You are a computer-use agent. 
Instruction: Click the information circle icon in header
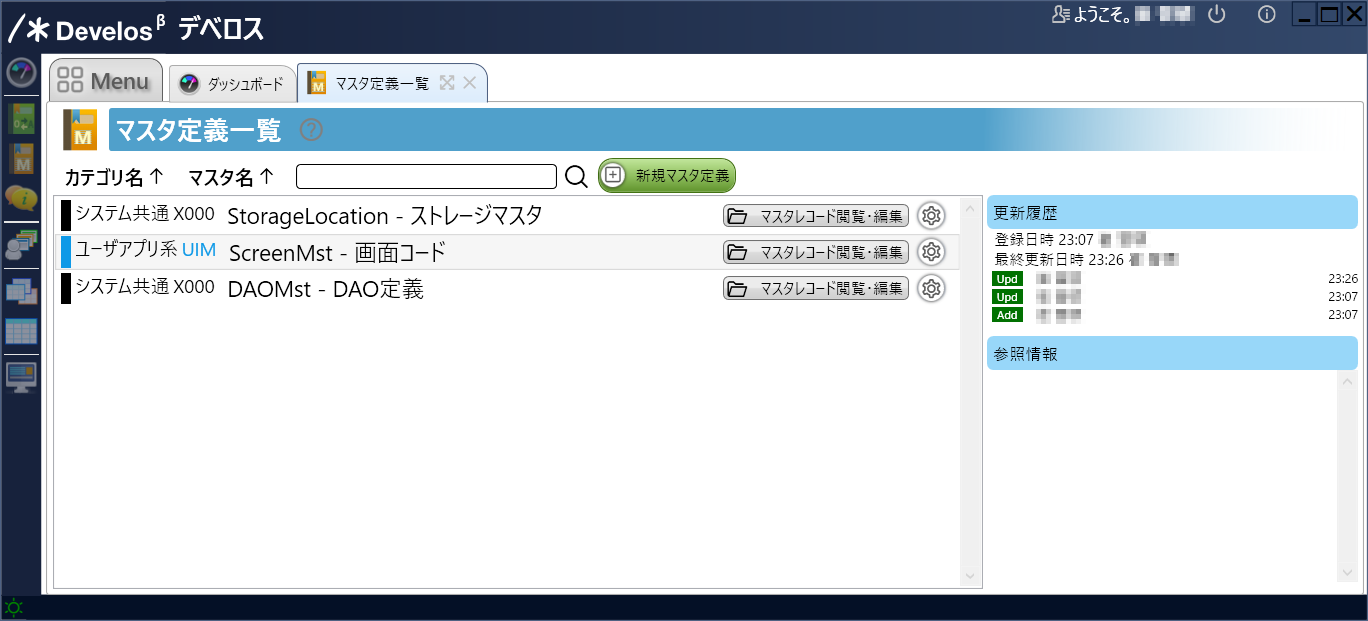pos(1266,15)
